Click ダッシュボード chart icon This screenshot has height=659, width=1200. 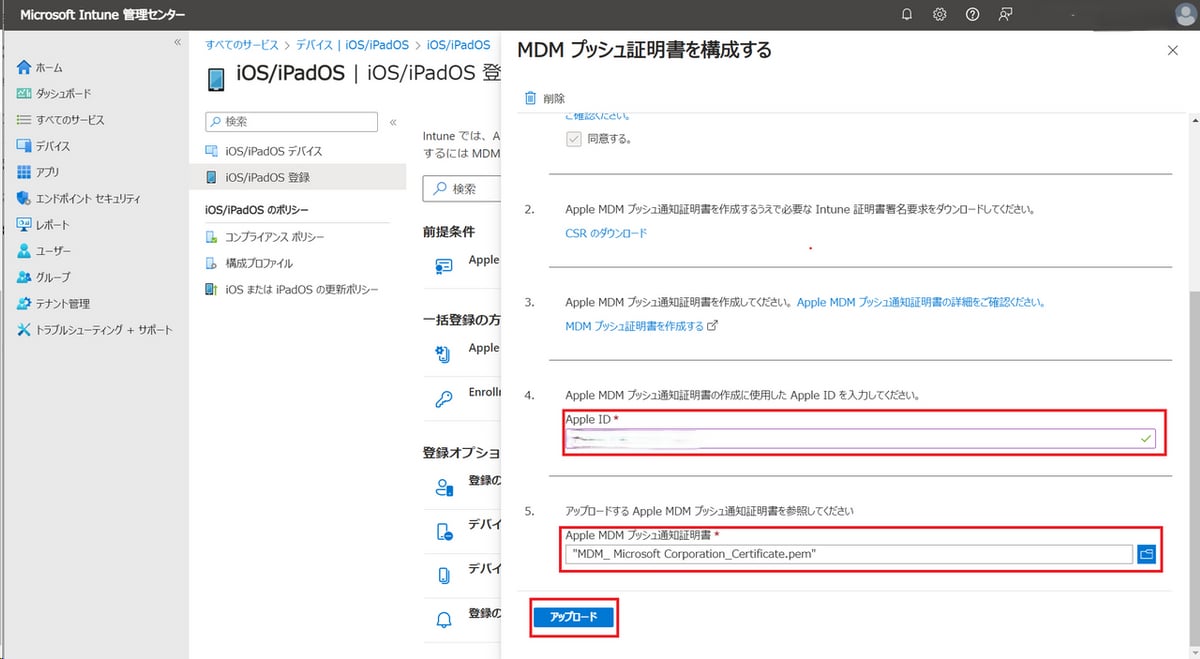coord(24,94)
